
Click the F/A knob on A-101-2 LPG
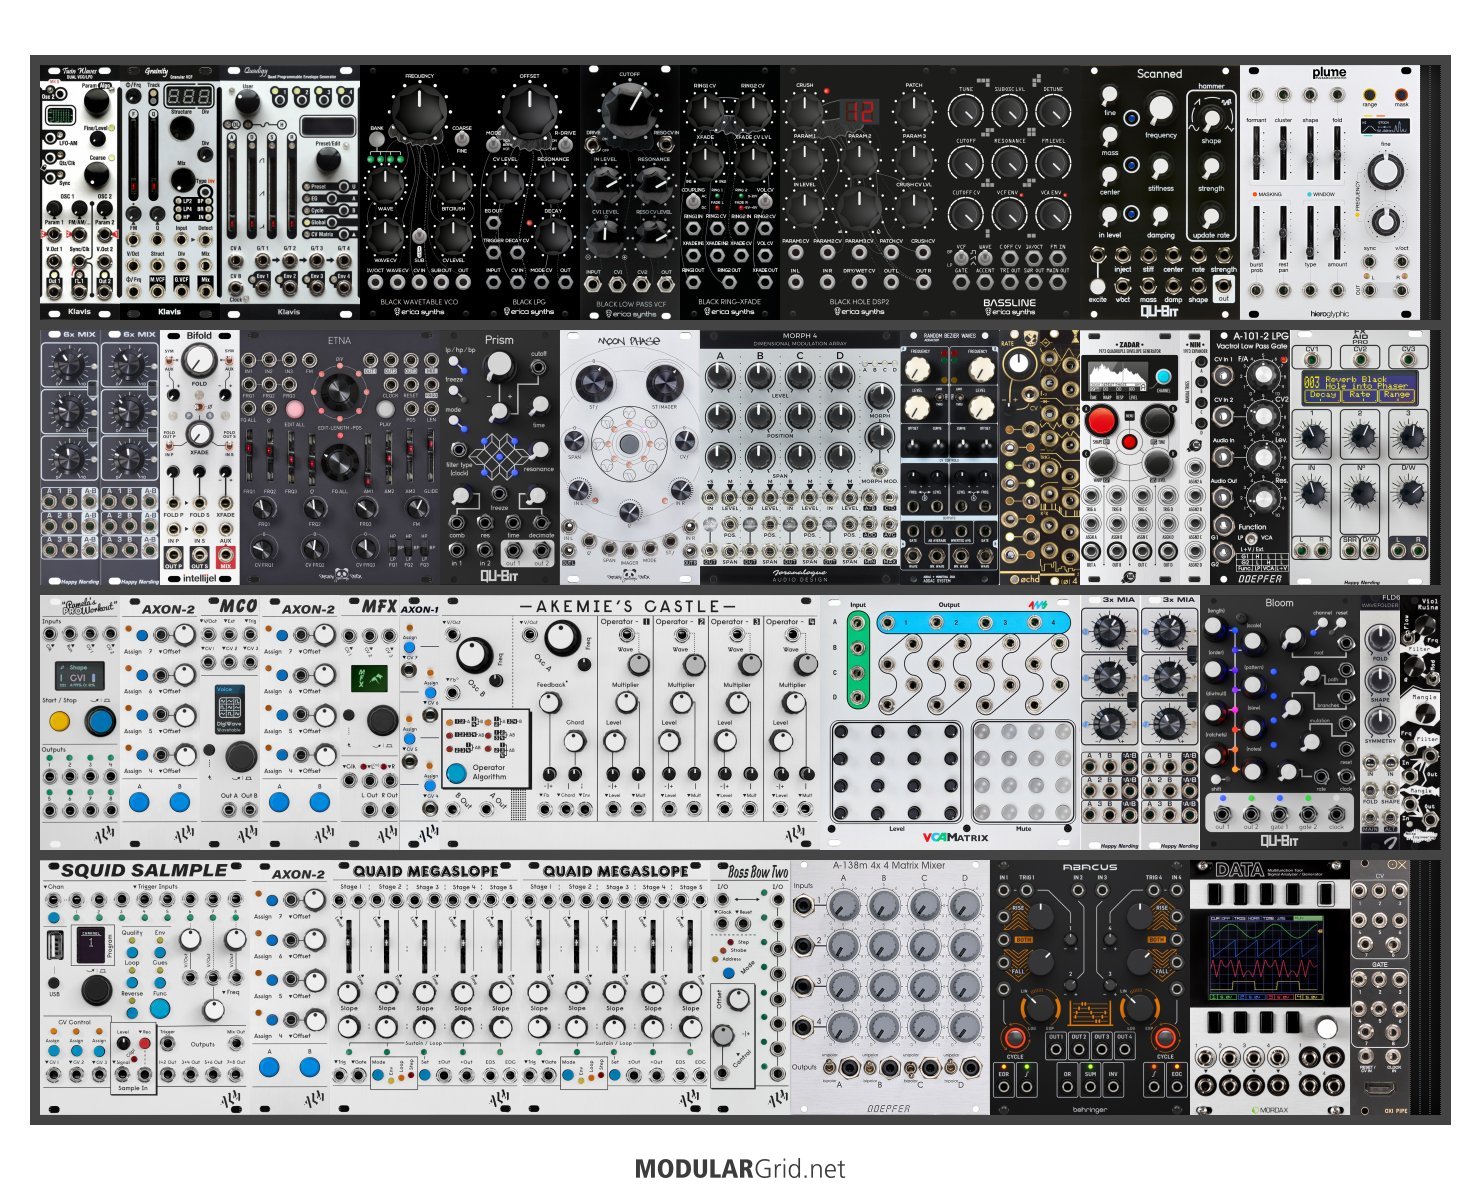point(1264,374)
